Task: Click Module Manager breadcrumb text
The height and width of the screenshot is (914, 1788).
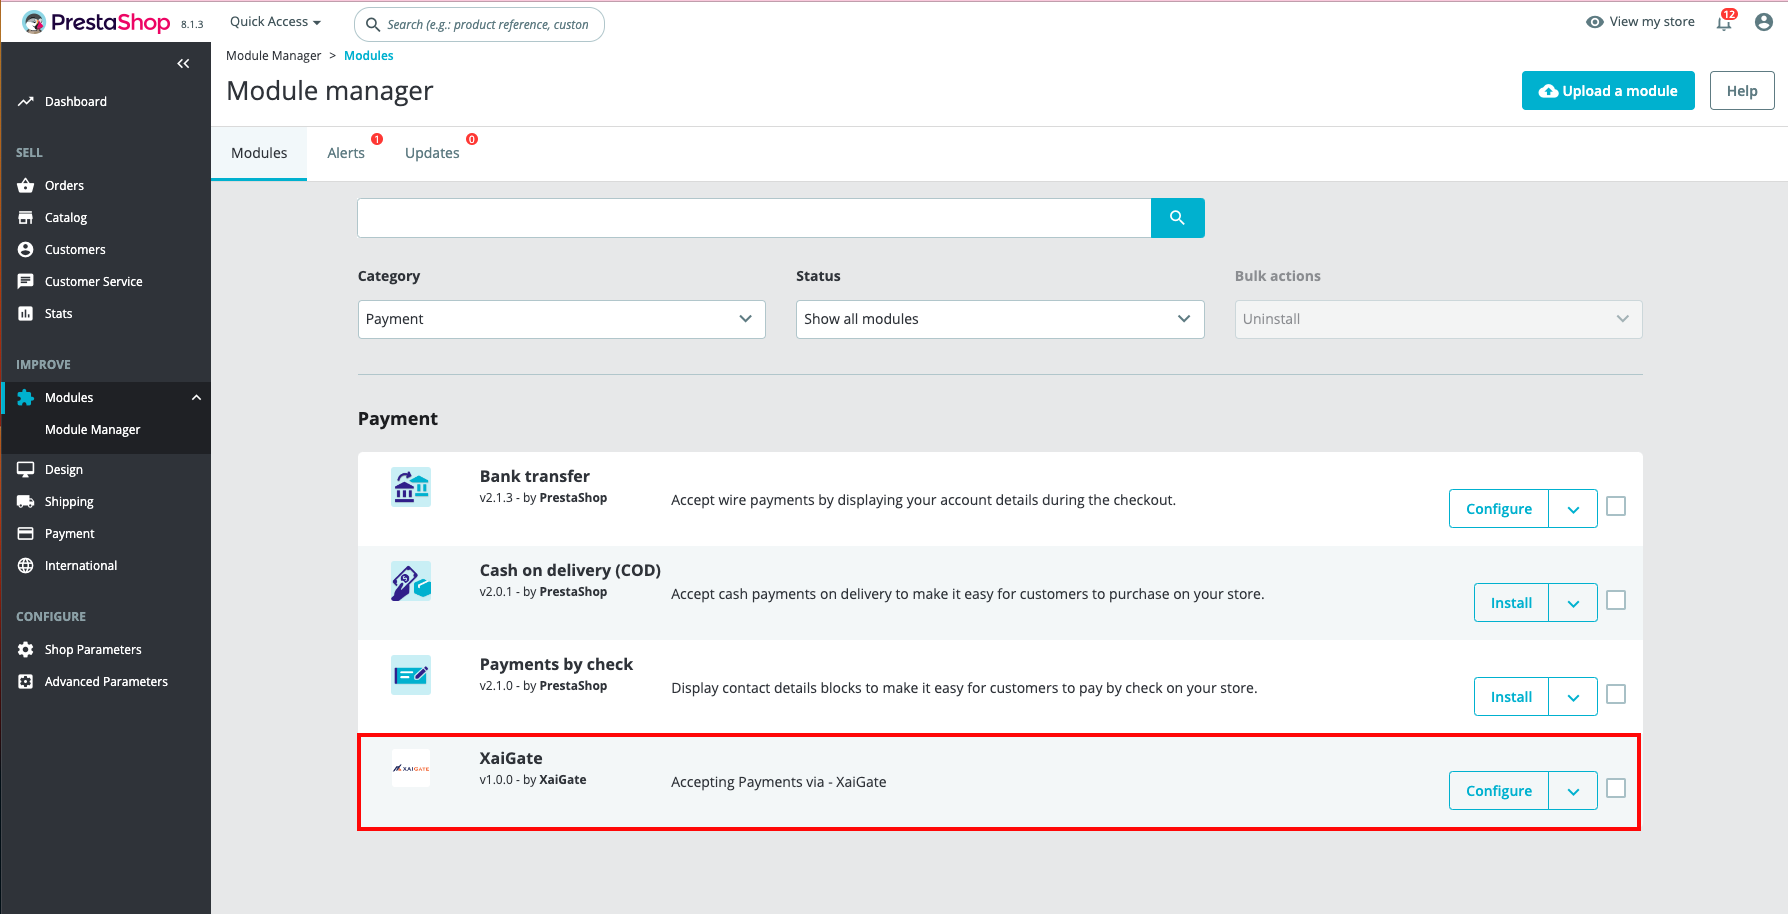Action: (274, 56)
